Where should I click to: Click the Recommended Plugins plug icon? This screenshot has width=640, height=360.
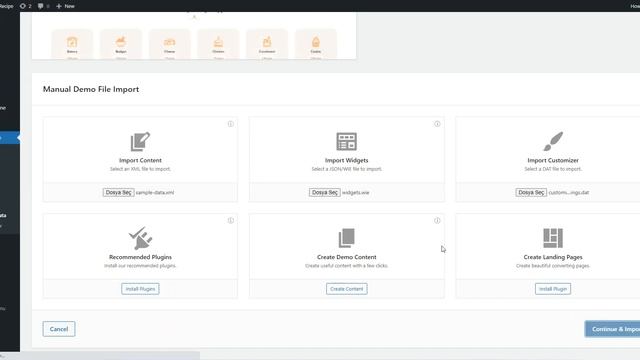coord(140,238)
